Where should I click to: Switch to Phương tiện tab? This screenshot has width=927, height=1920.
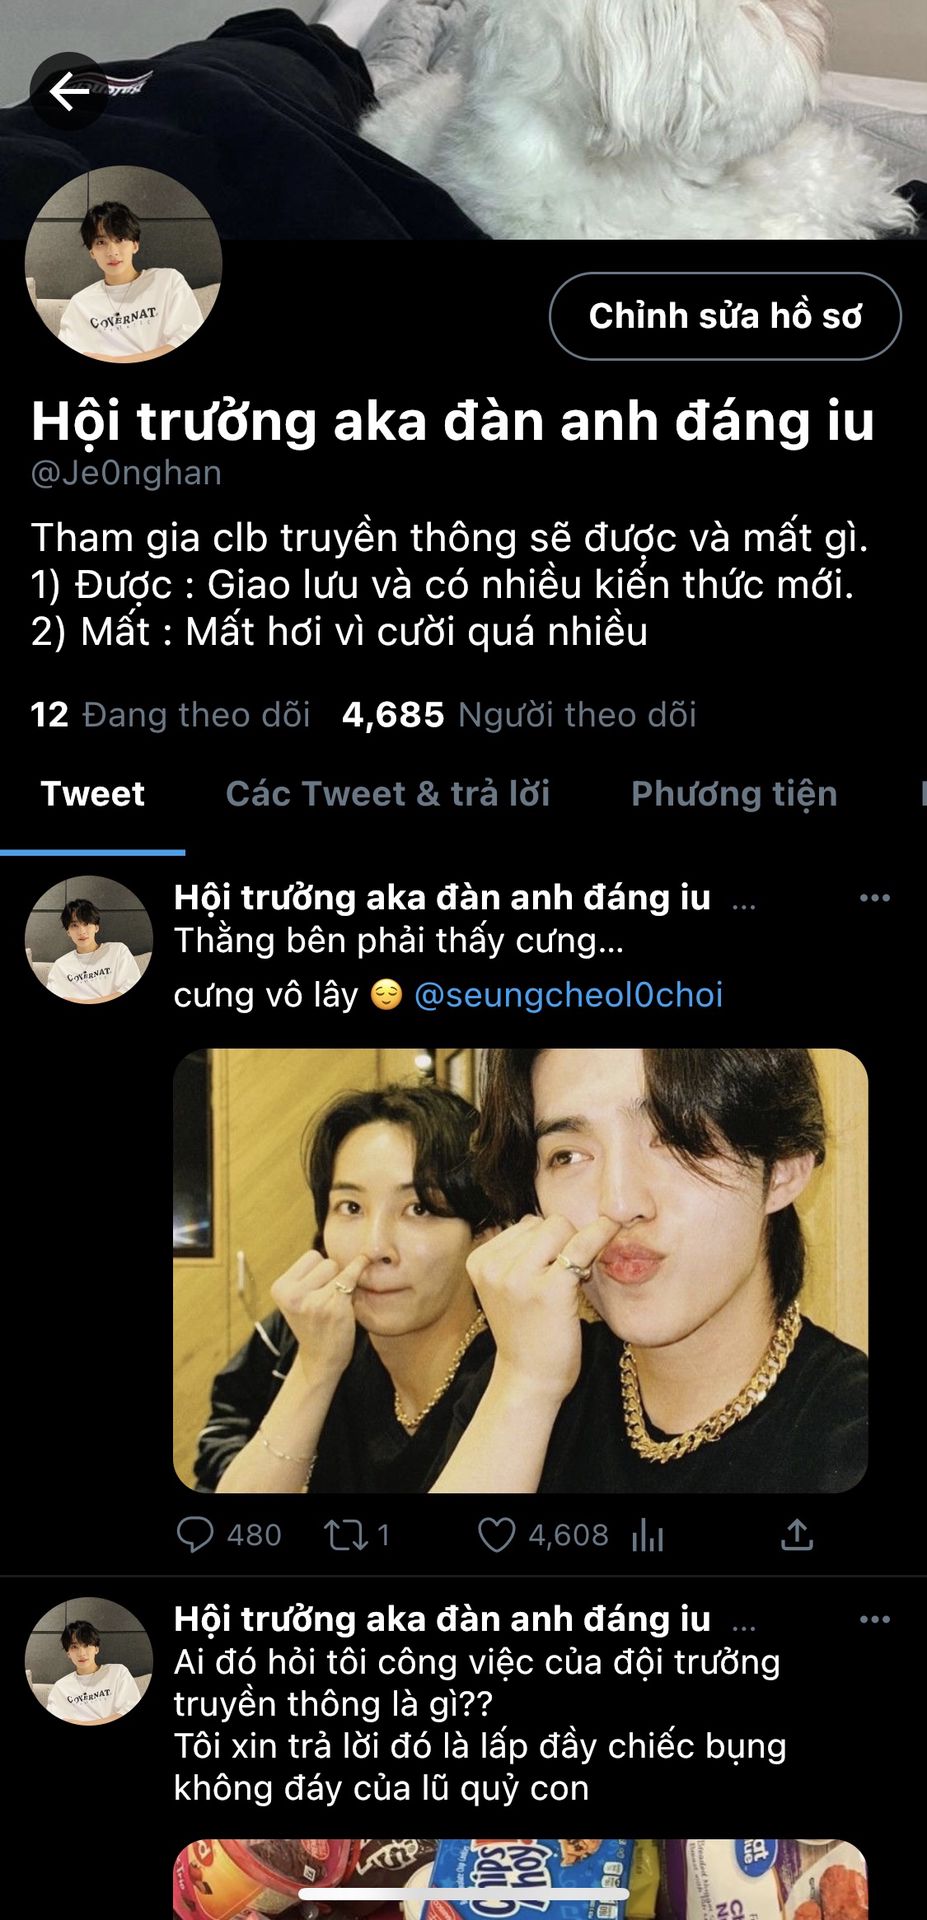734,794
